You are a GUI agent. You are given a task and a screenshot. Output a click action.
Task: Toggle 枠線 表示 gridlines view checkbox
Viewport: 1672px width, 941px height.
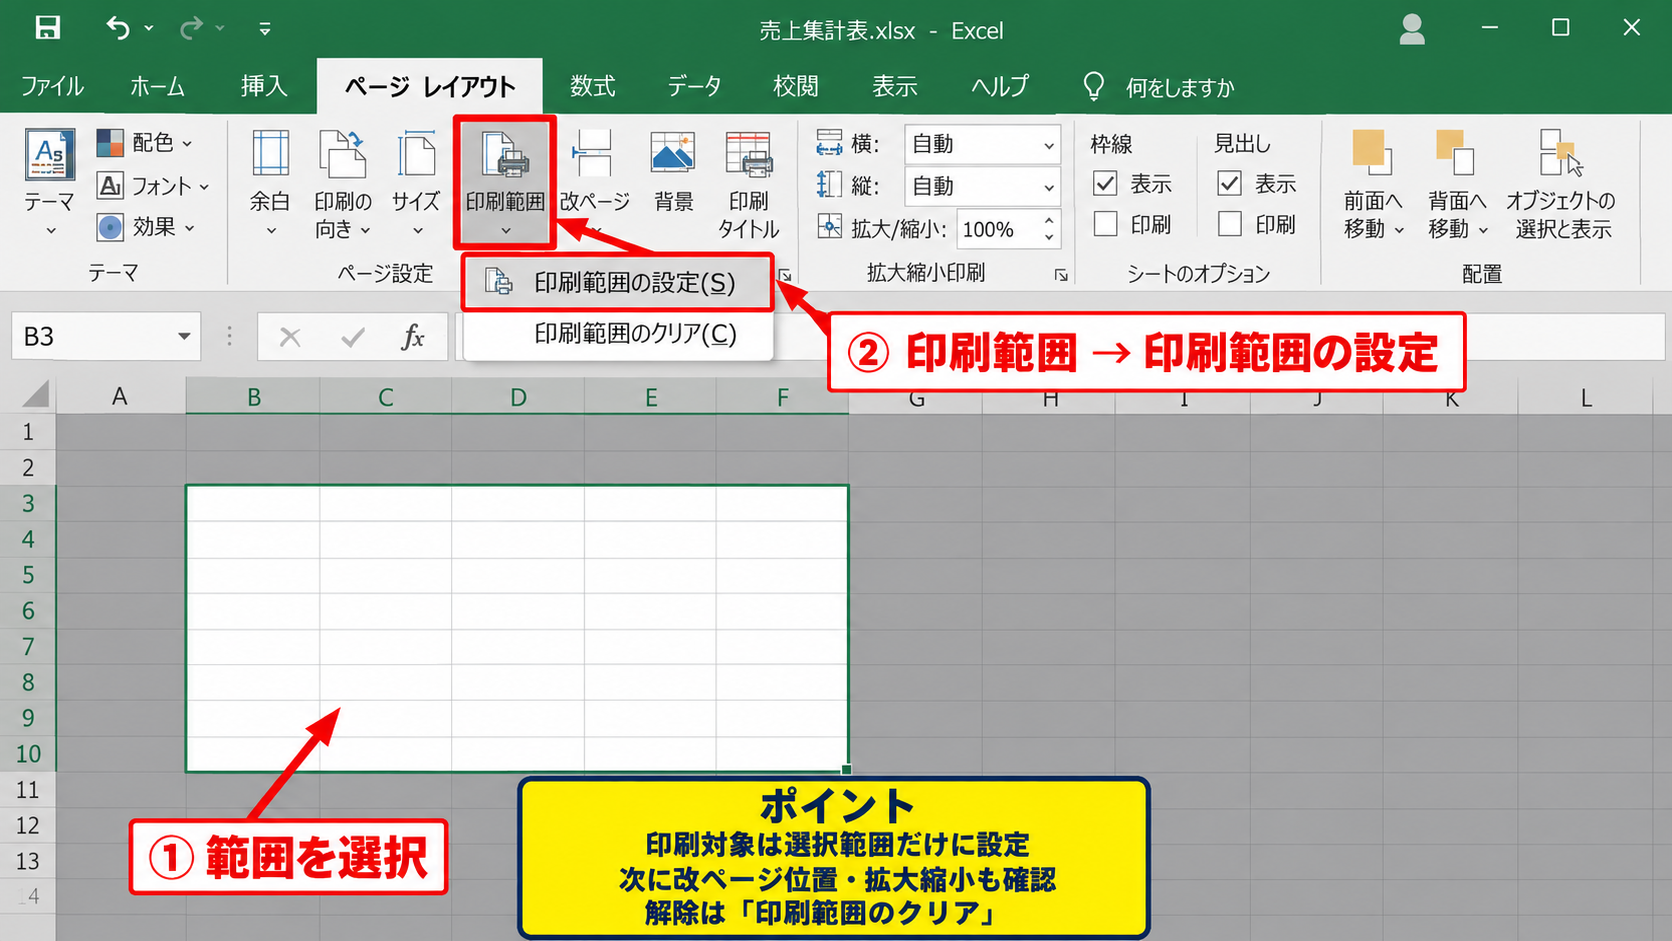pyautogui.click(x=1105, y=183)
